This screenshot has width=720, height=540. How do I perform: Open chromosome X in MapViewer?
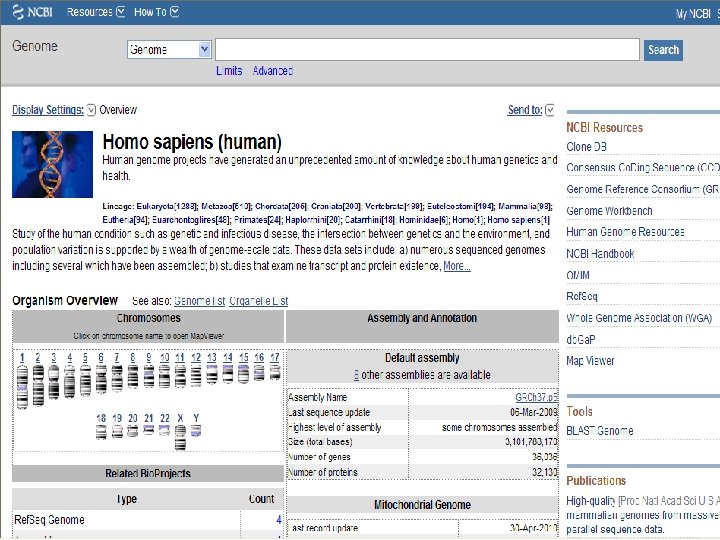coord(180,418)
